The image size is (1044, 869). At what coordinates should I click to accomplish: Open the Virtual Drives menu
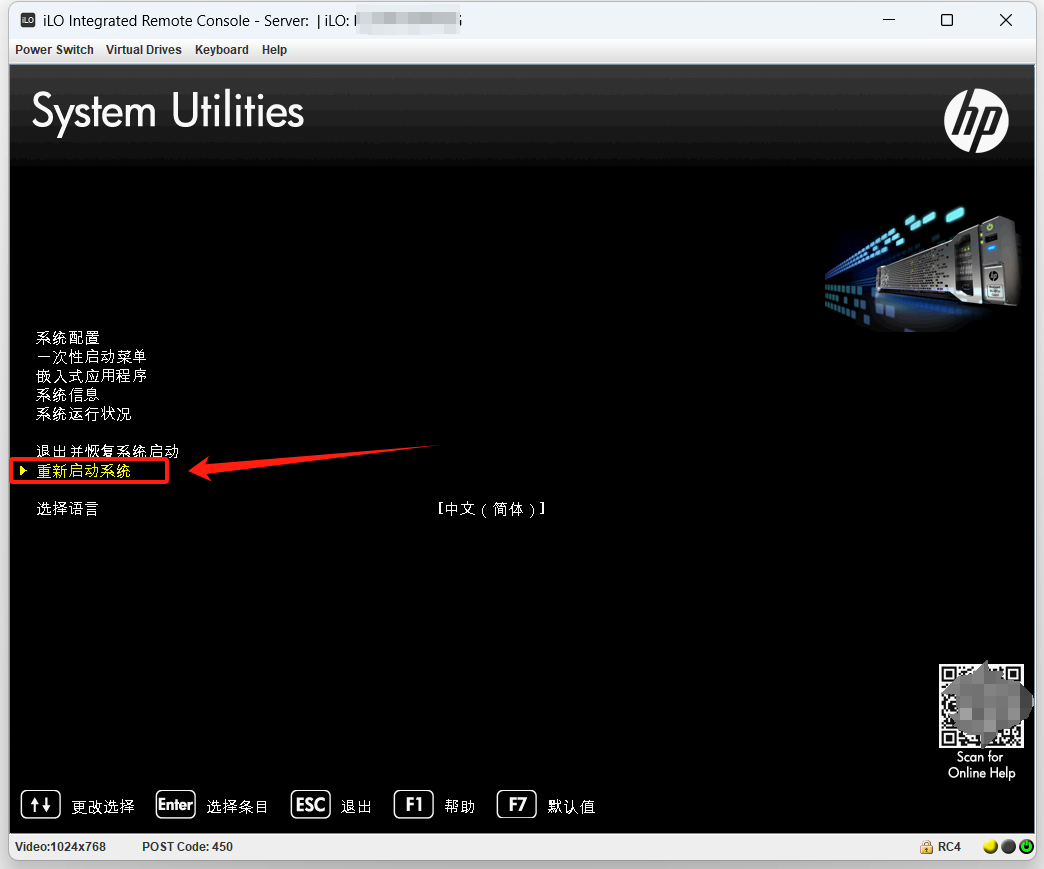coord(144,50)
